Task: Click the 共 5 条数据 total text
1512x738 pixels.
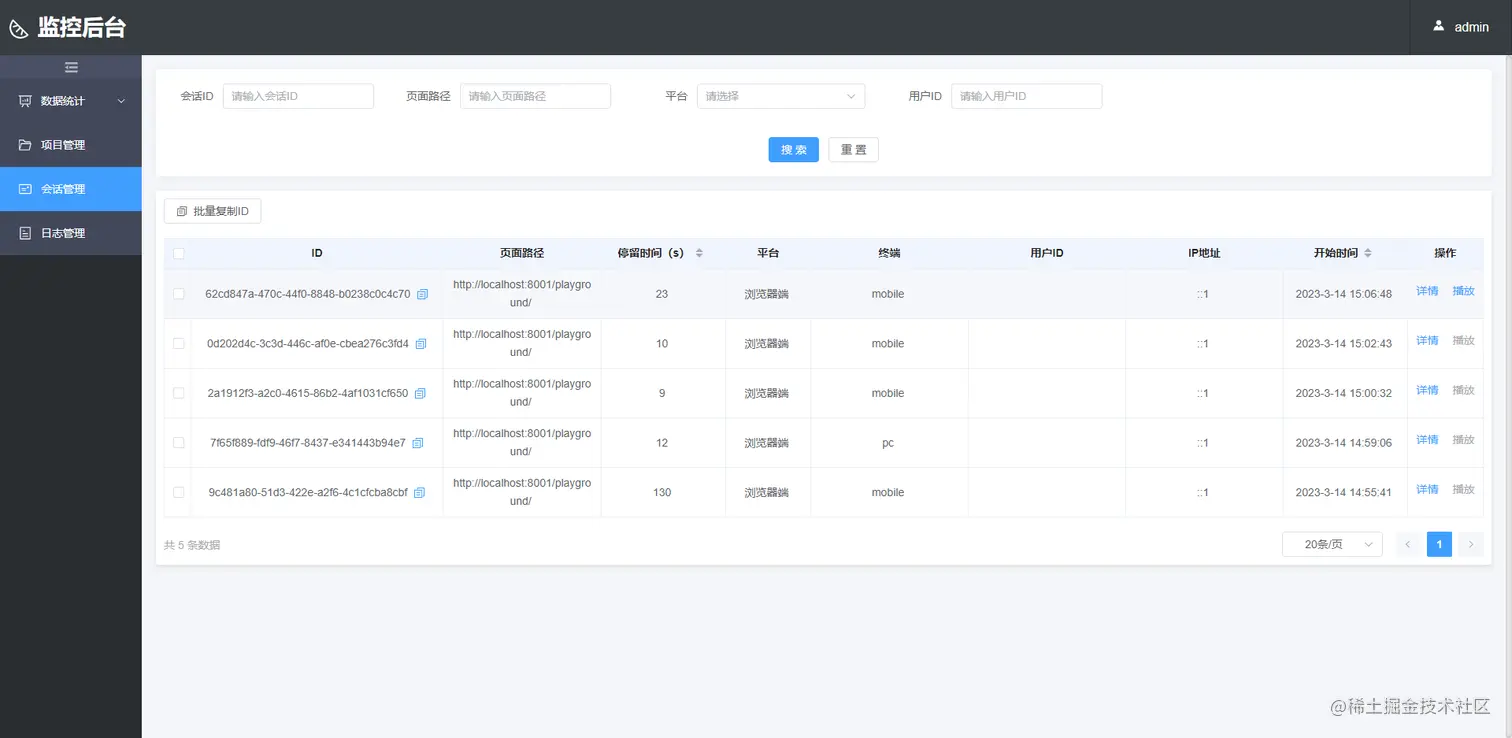Action: 192,545
